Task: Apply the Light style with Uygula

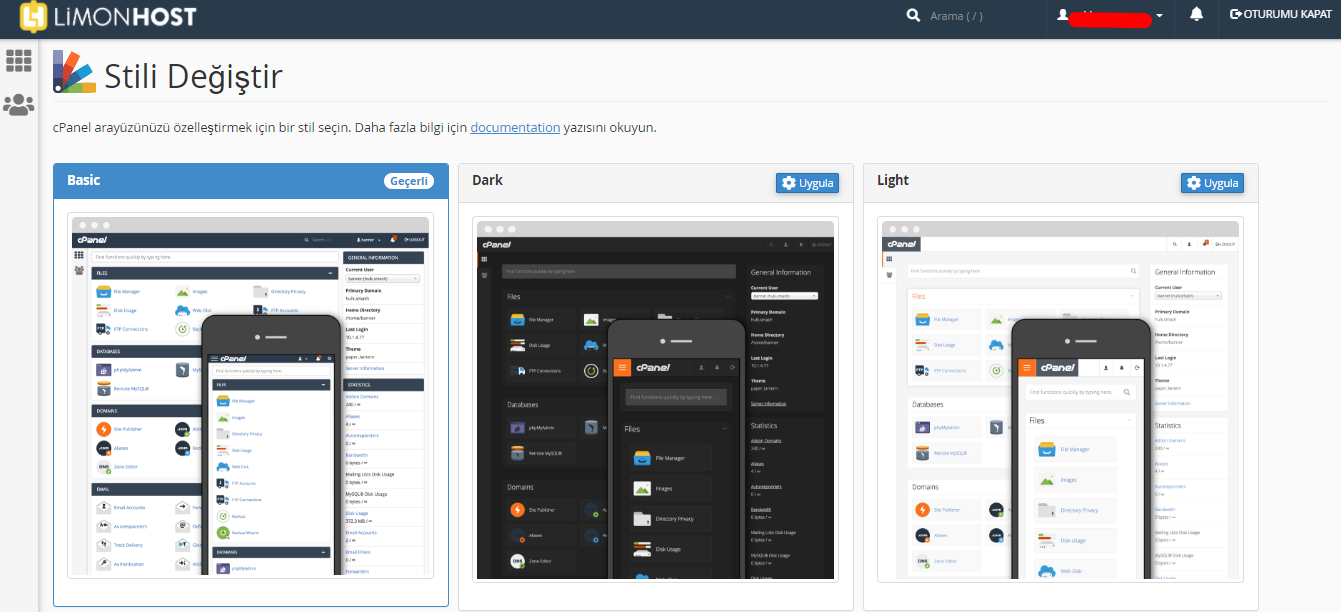Action: [1212, 183]
